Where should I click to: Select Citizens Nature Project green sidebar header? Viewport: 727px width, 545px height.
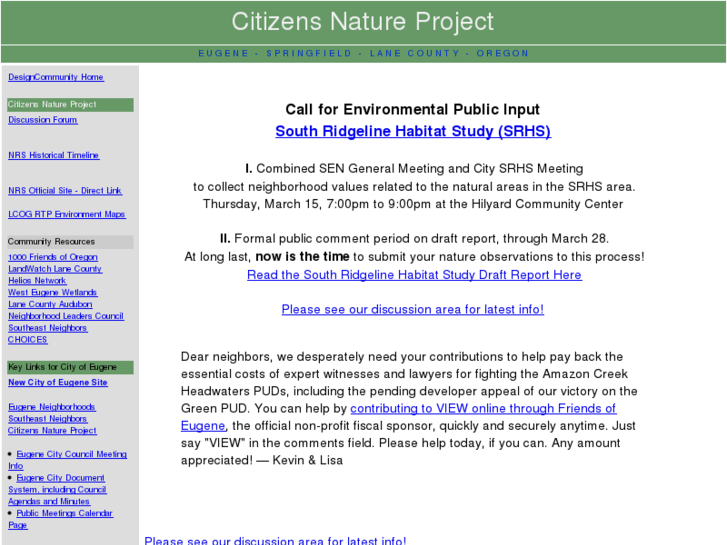tap(70, 105)
